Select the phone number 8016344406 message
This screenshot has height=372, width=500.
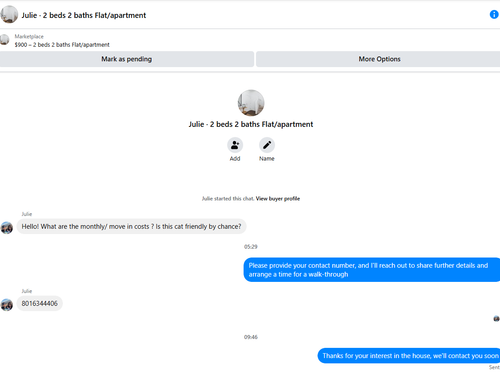coord(40,303)
